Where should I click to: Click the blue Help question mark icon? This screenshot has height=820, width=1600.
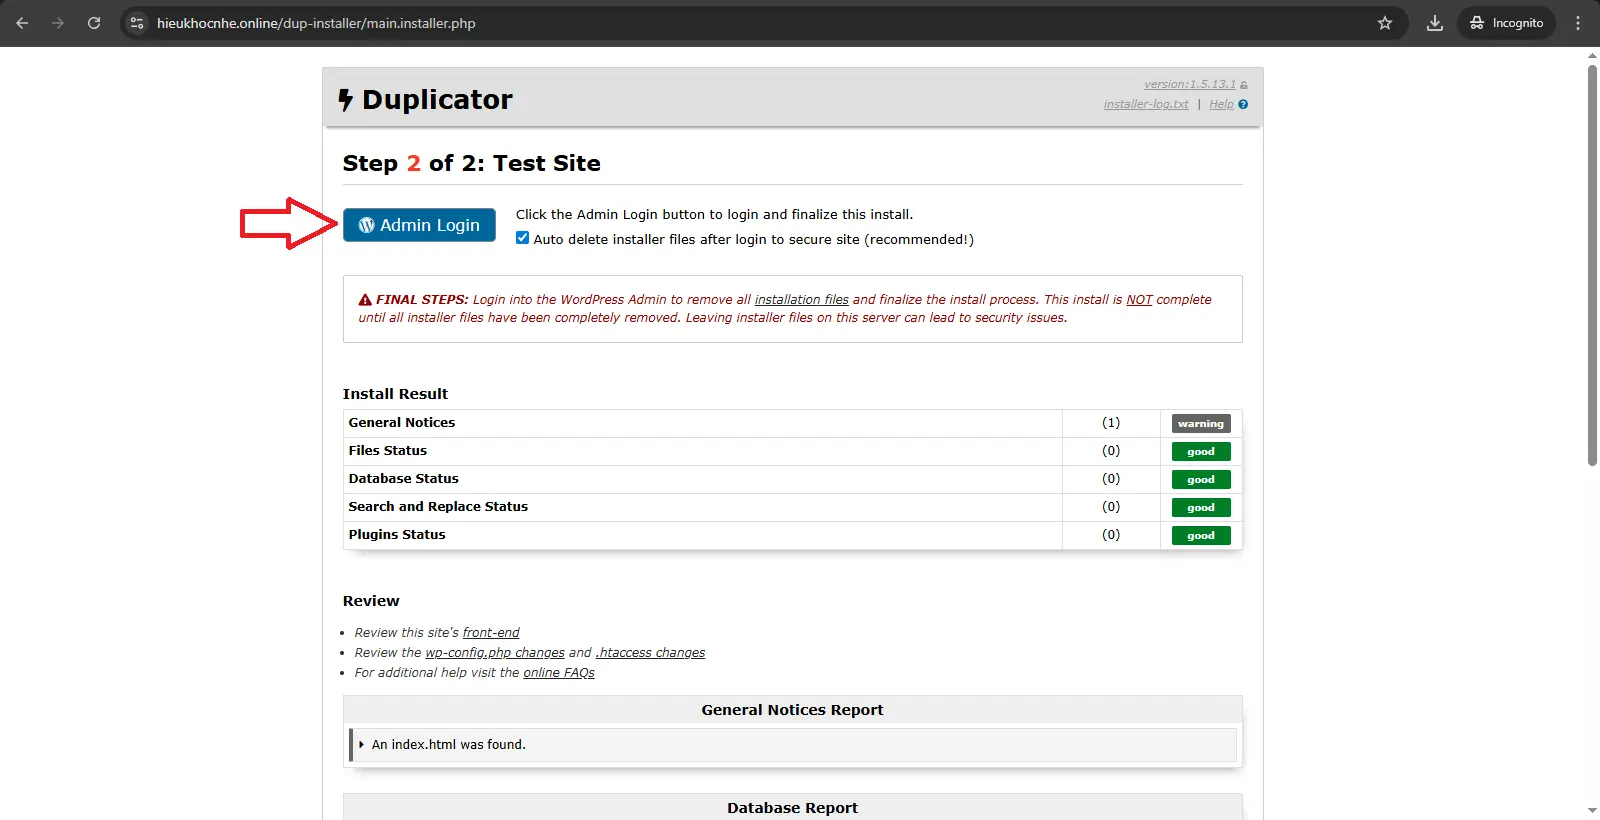coord(1243,104)
